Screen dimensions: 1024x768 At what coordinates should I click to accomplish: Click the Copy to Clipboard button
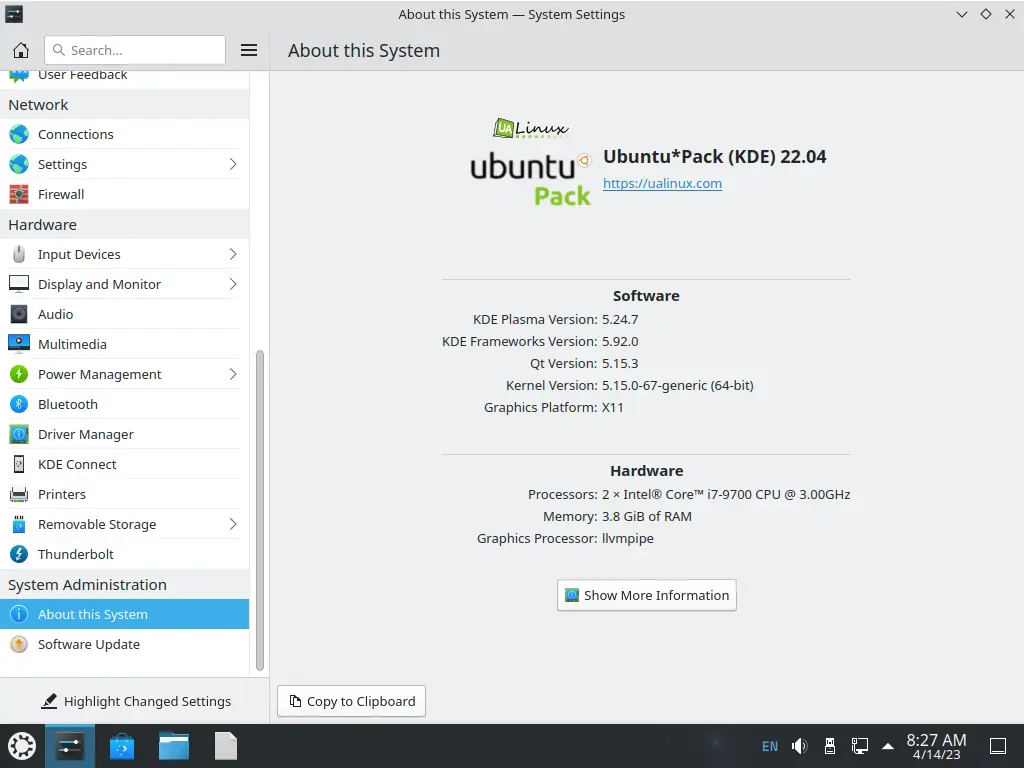pyautogui.click(x=351, y=701)
